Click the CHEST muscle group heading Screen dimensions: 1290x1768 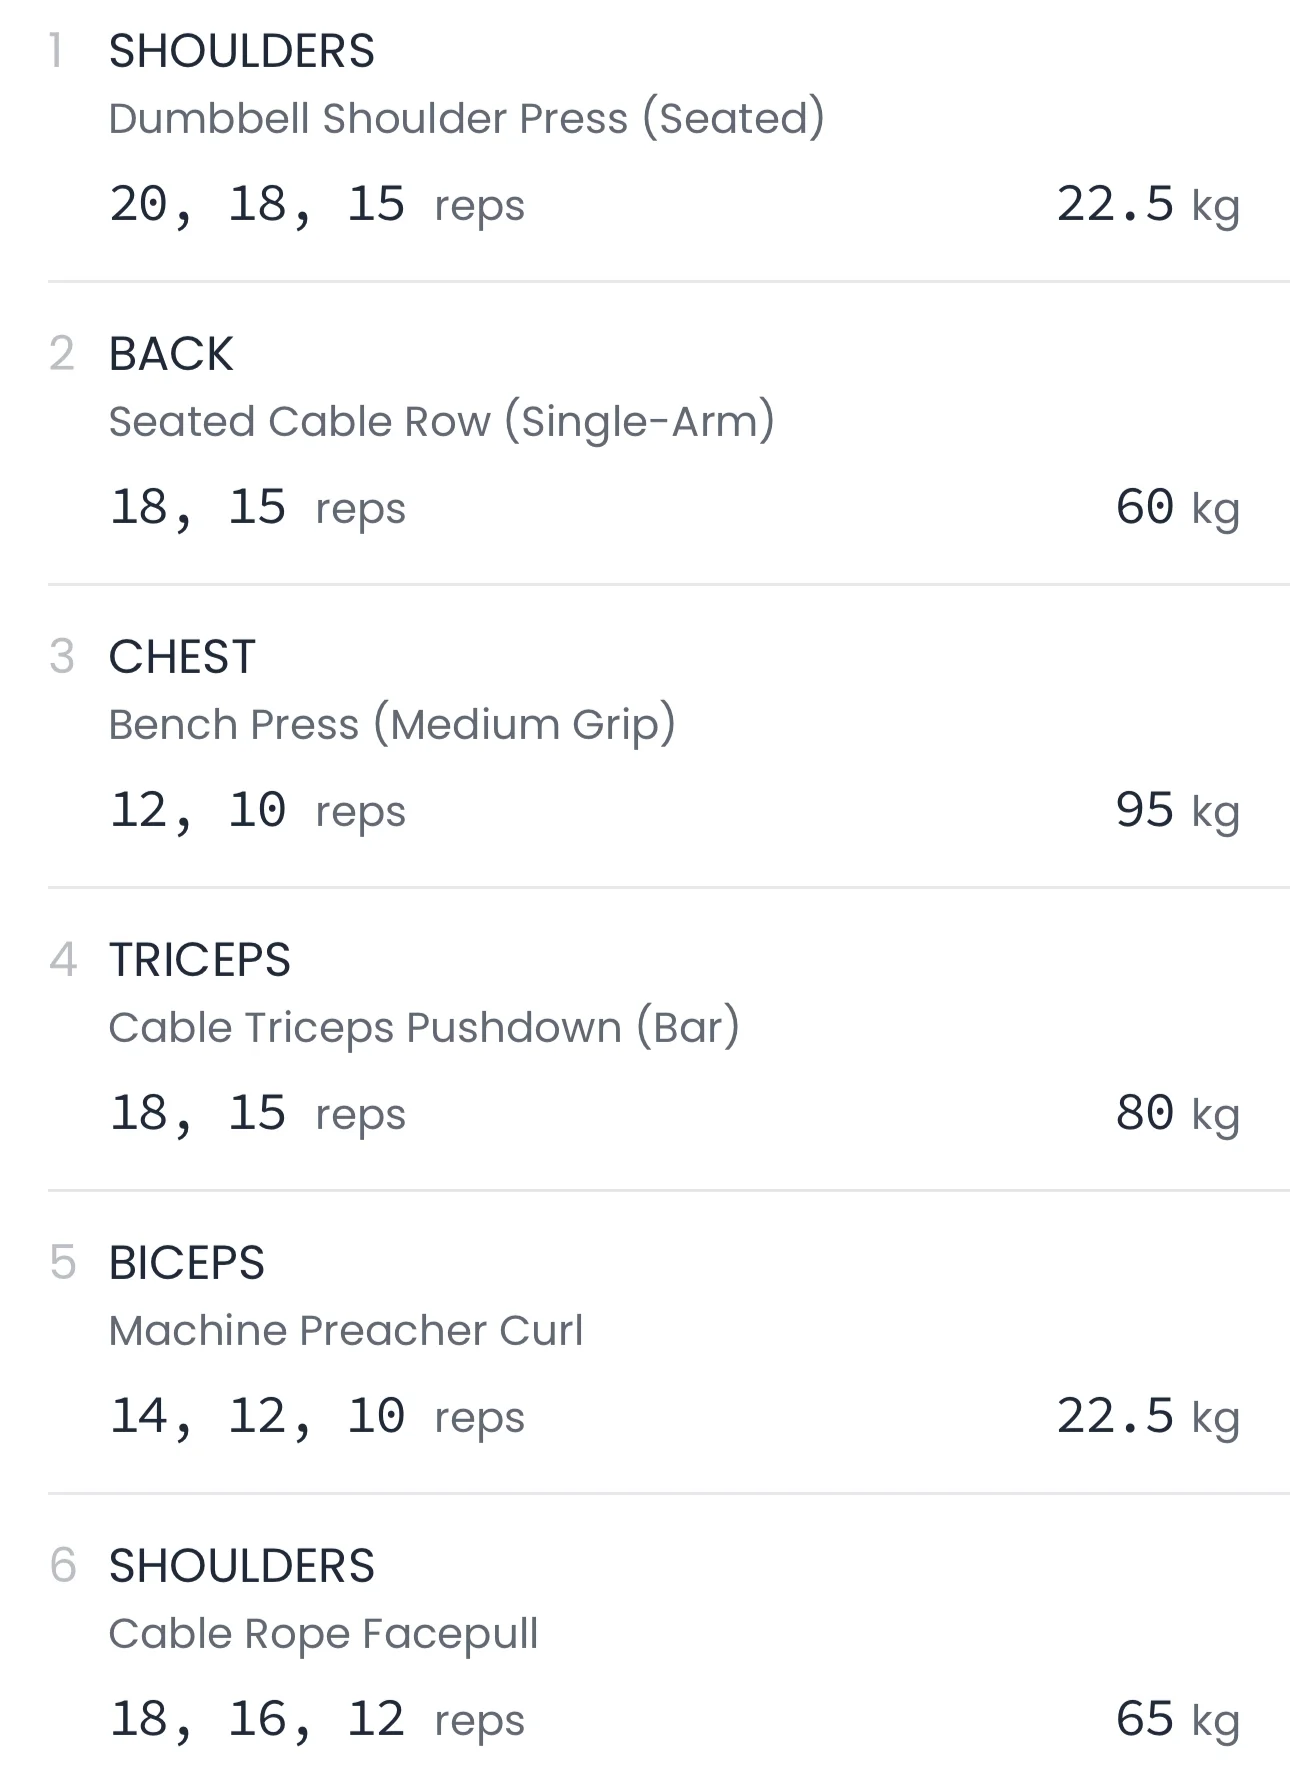182,657
